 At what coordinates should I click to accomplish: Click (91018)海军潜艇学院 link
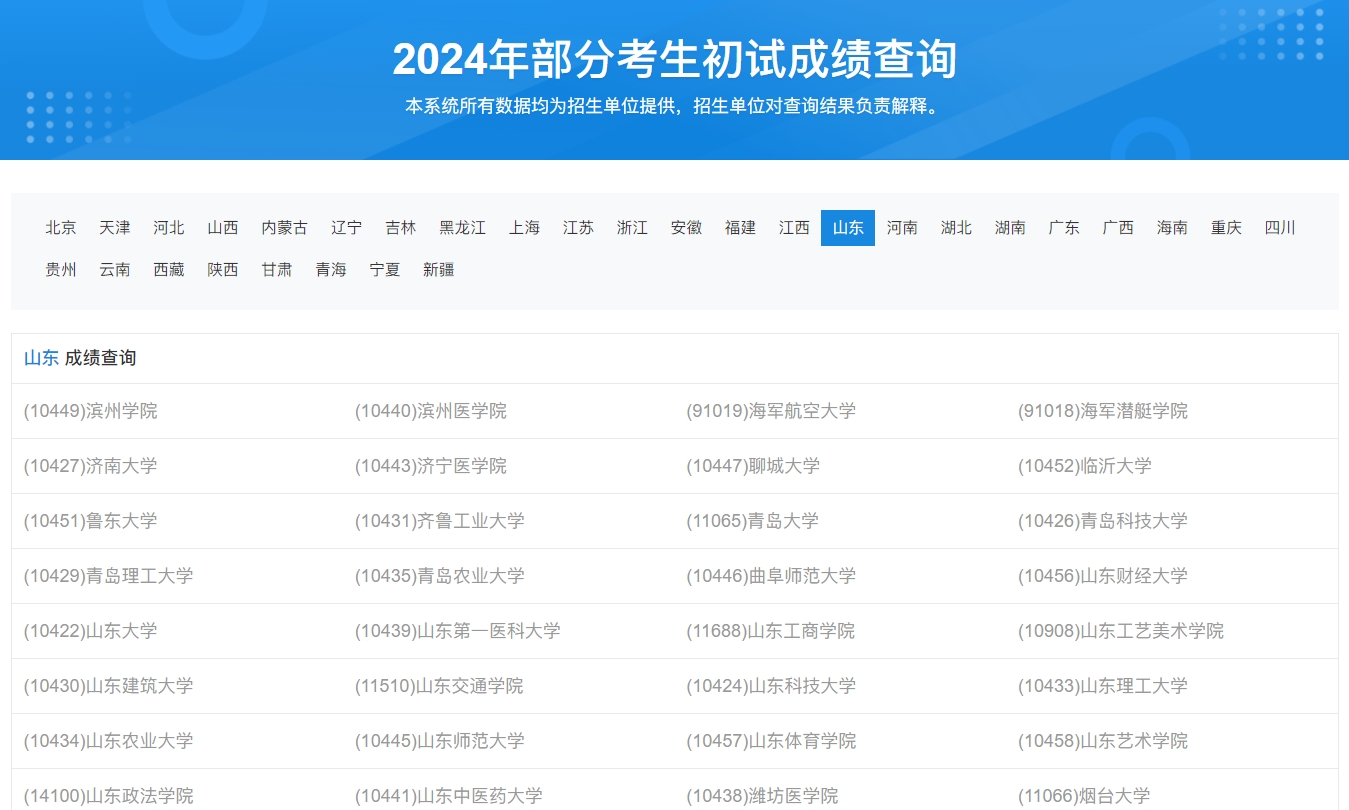(1103, 411)
